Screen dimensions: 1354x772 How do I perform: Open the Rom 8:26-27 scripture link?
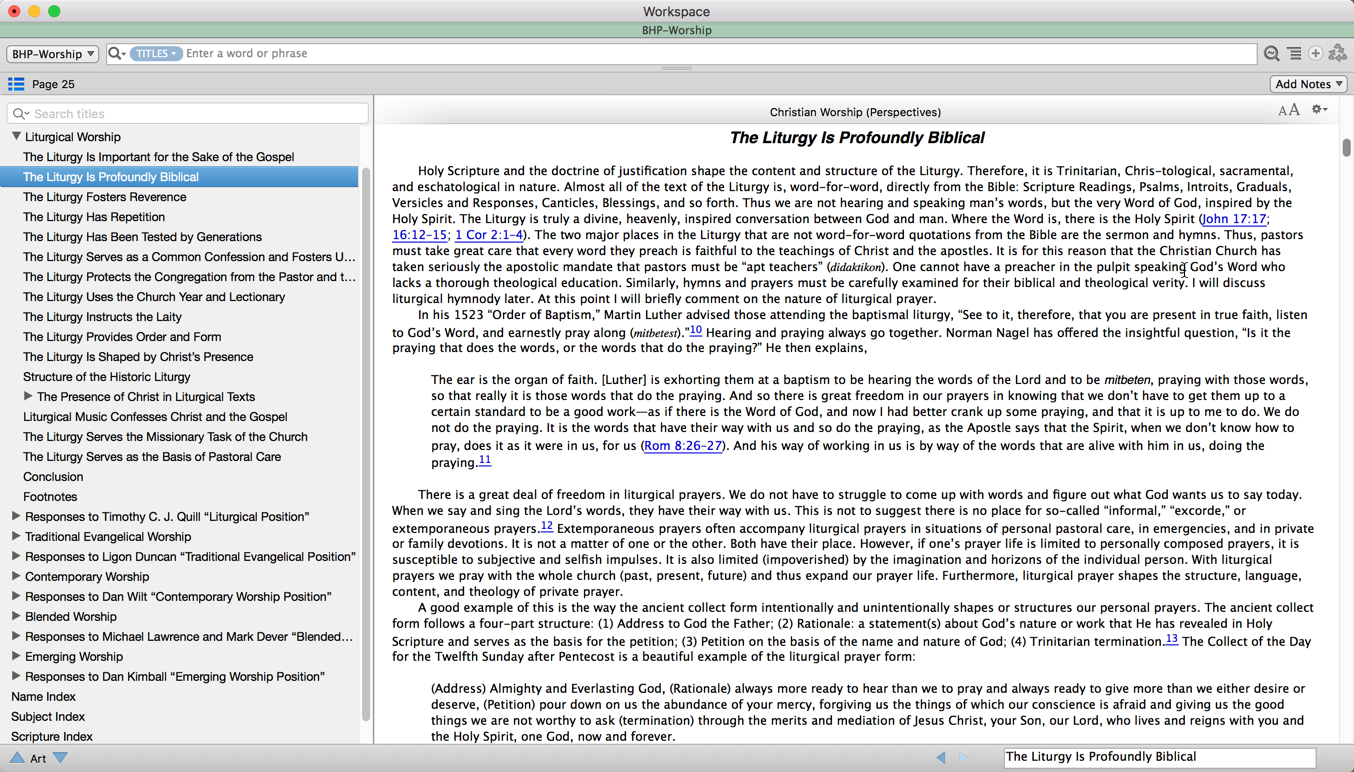pyautogui.click(x=683, y=446)
